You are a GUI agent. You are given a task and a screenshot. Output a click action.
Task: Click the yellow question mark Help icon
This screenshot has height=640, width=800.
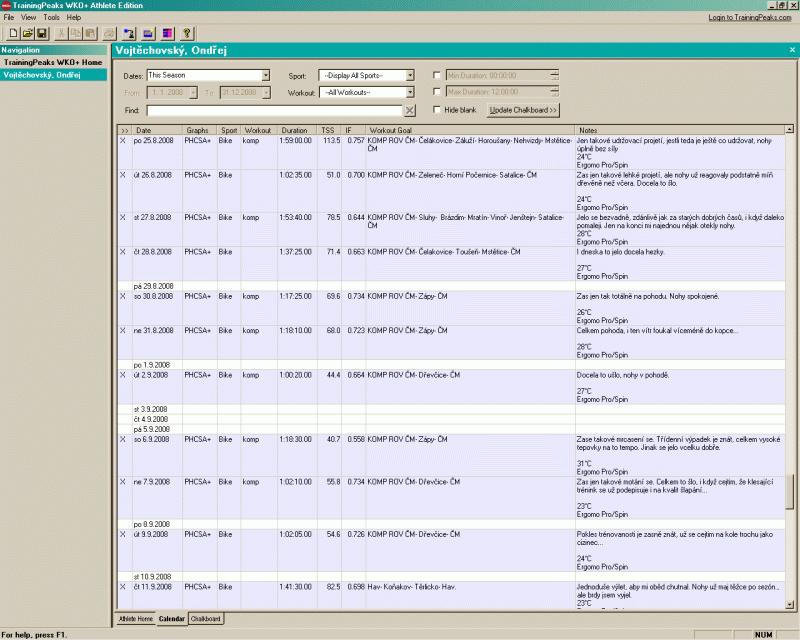(x=187, y=34)
